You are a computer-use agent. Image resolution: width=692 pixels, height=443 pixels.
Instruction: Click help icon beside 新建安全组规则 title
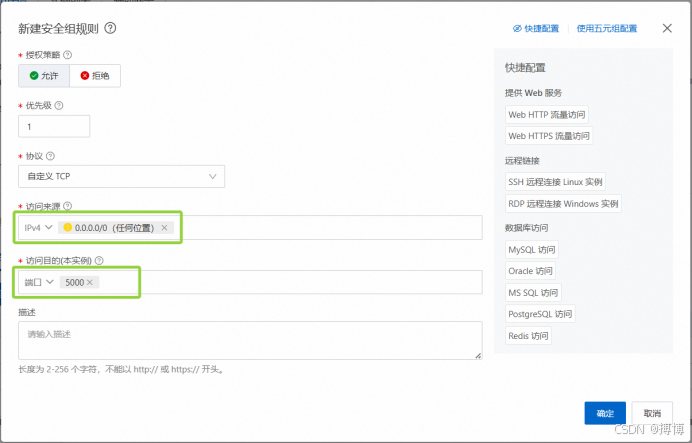click(x=110, y=29)
